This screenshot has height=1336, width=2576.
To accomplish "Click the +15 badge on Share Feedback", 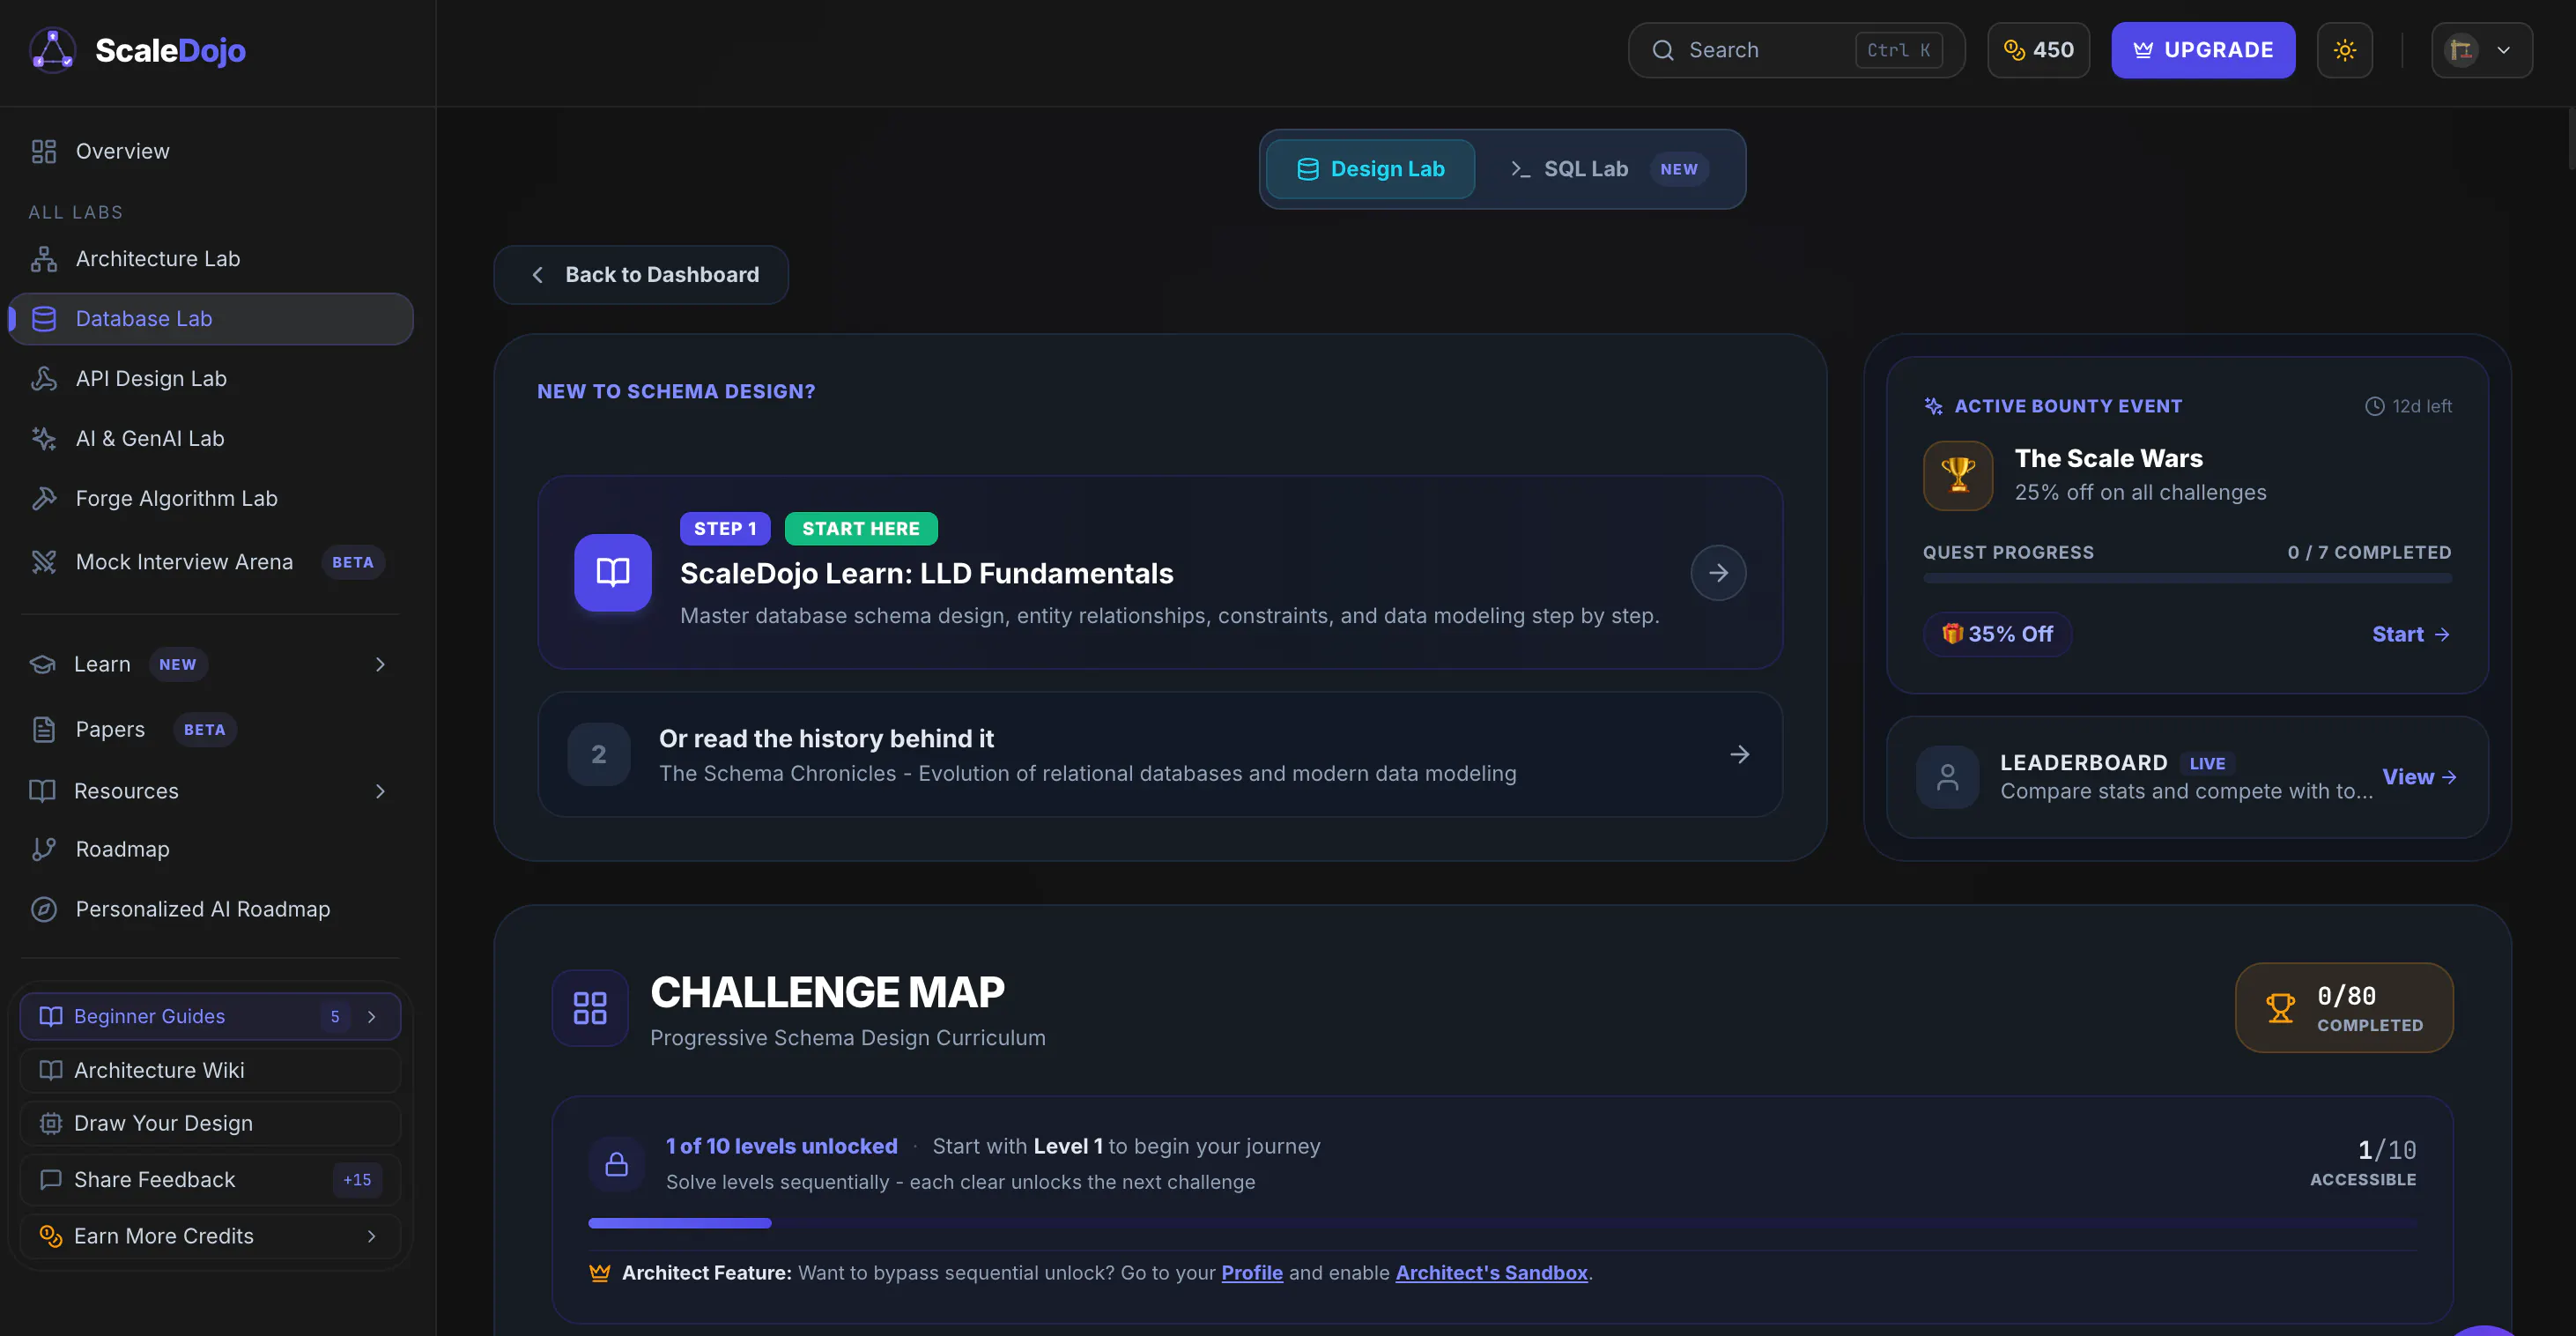I will pos(357,1180).
